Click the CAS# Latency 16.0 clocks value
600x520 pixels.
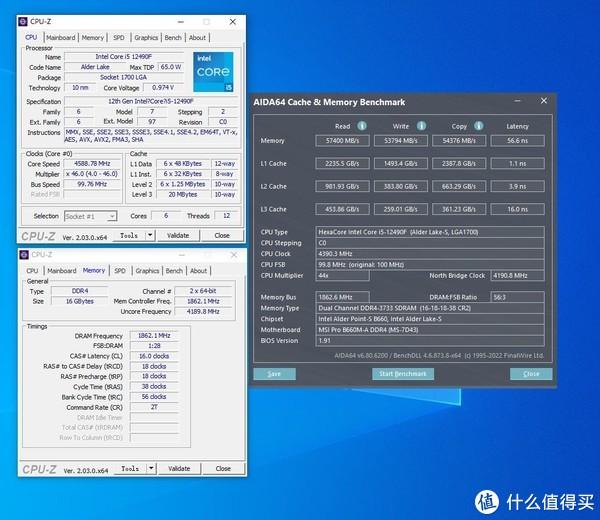pos(154,356)
